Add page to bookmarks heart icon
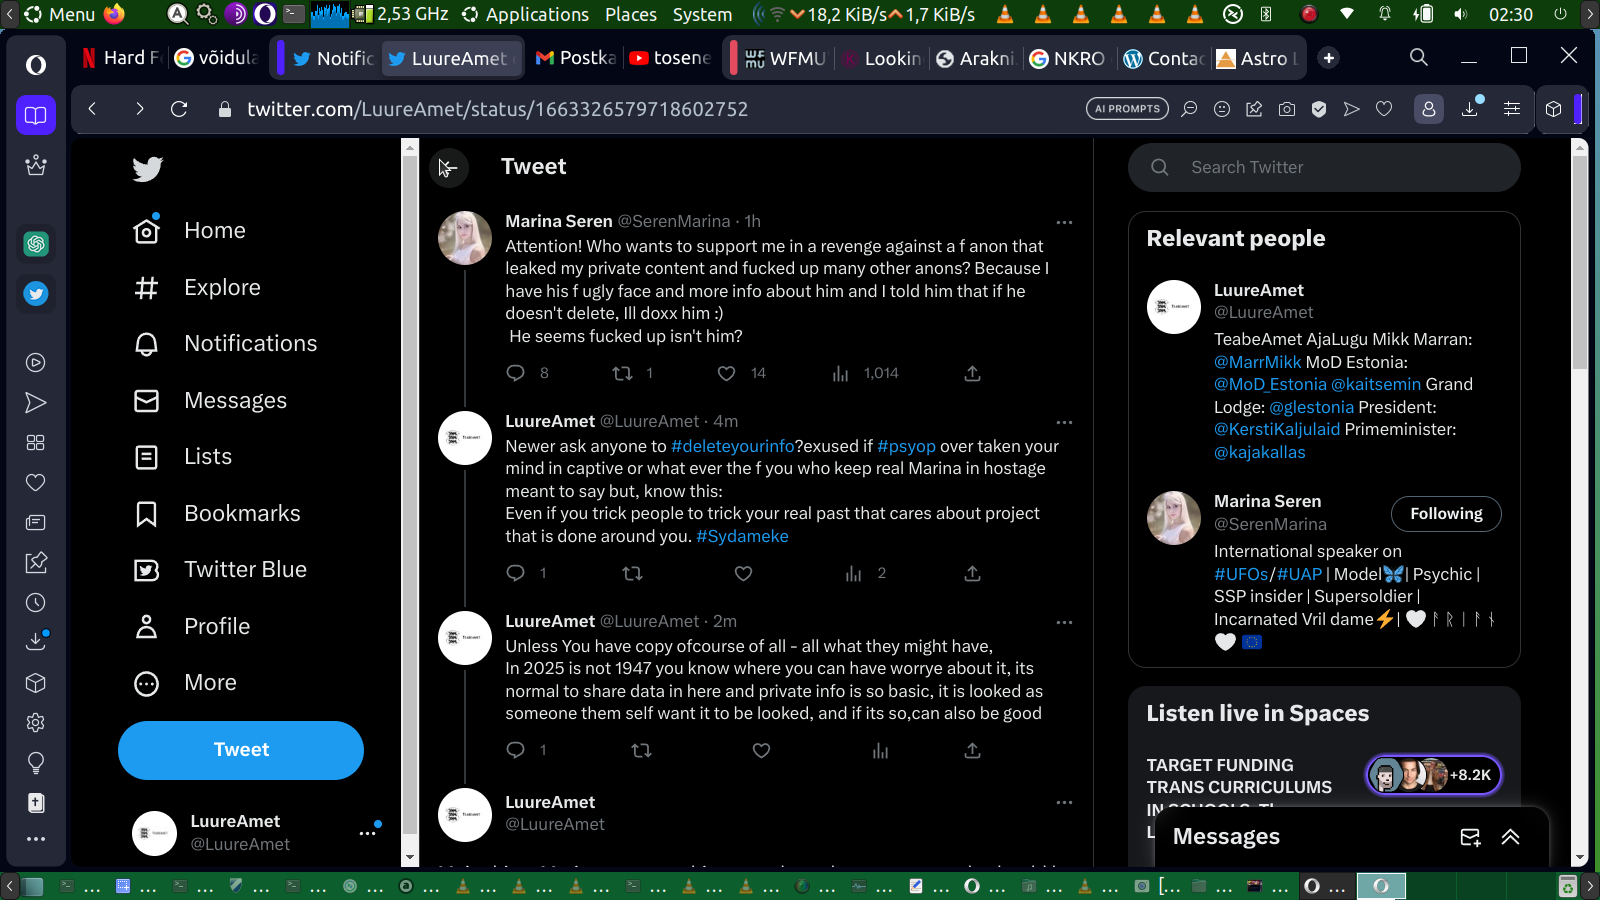Screen dimensions: 1600x900 pyautogui.click(x=1384, y=109)
